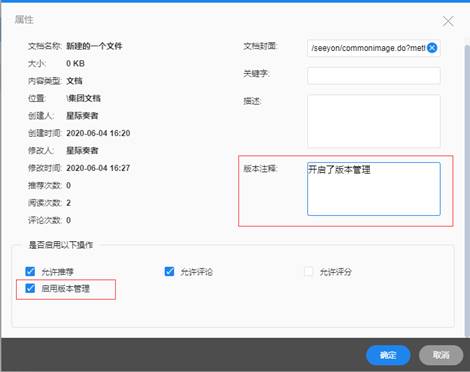This screenshot has width=470, height=372.
Task: Click the 阅读次数 value 2
Action: click(x=68, y=203)
